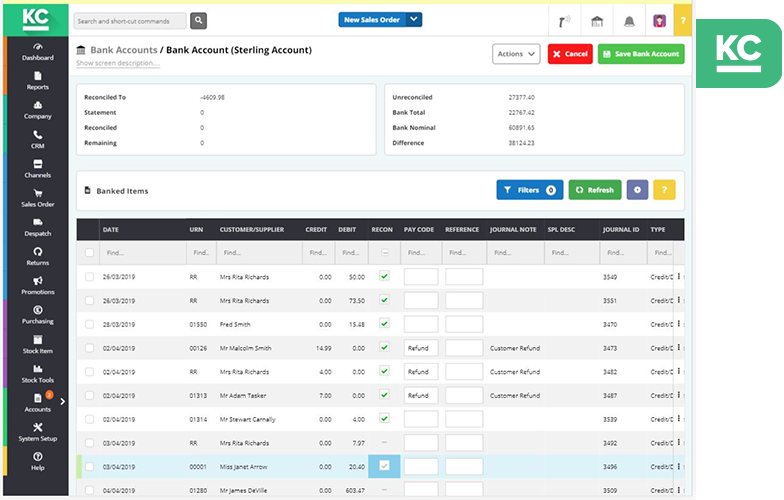Click the bank building icon in top bar
The image size is (784, 500).
[597, 21]
